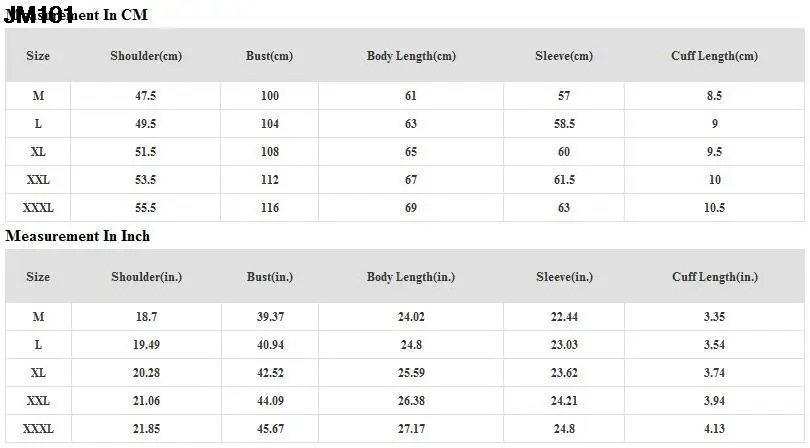Click shoulder value 47.5
Image resolution: width=810 pixels, height=448 pixels.
click(146, 96)
